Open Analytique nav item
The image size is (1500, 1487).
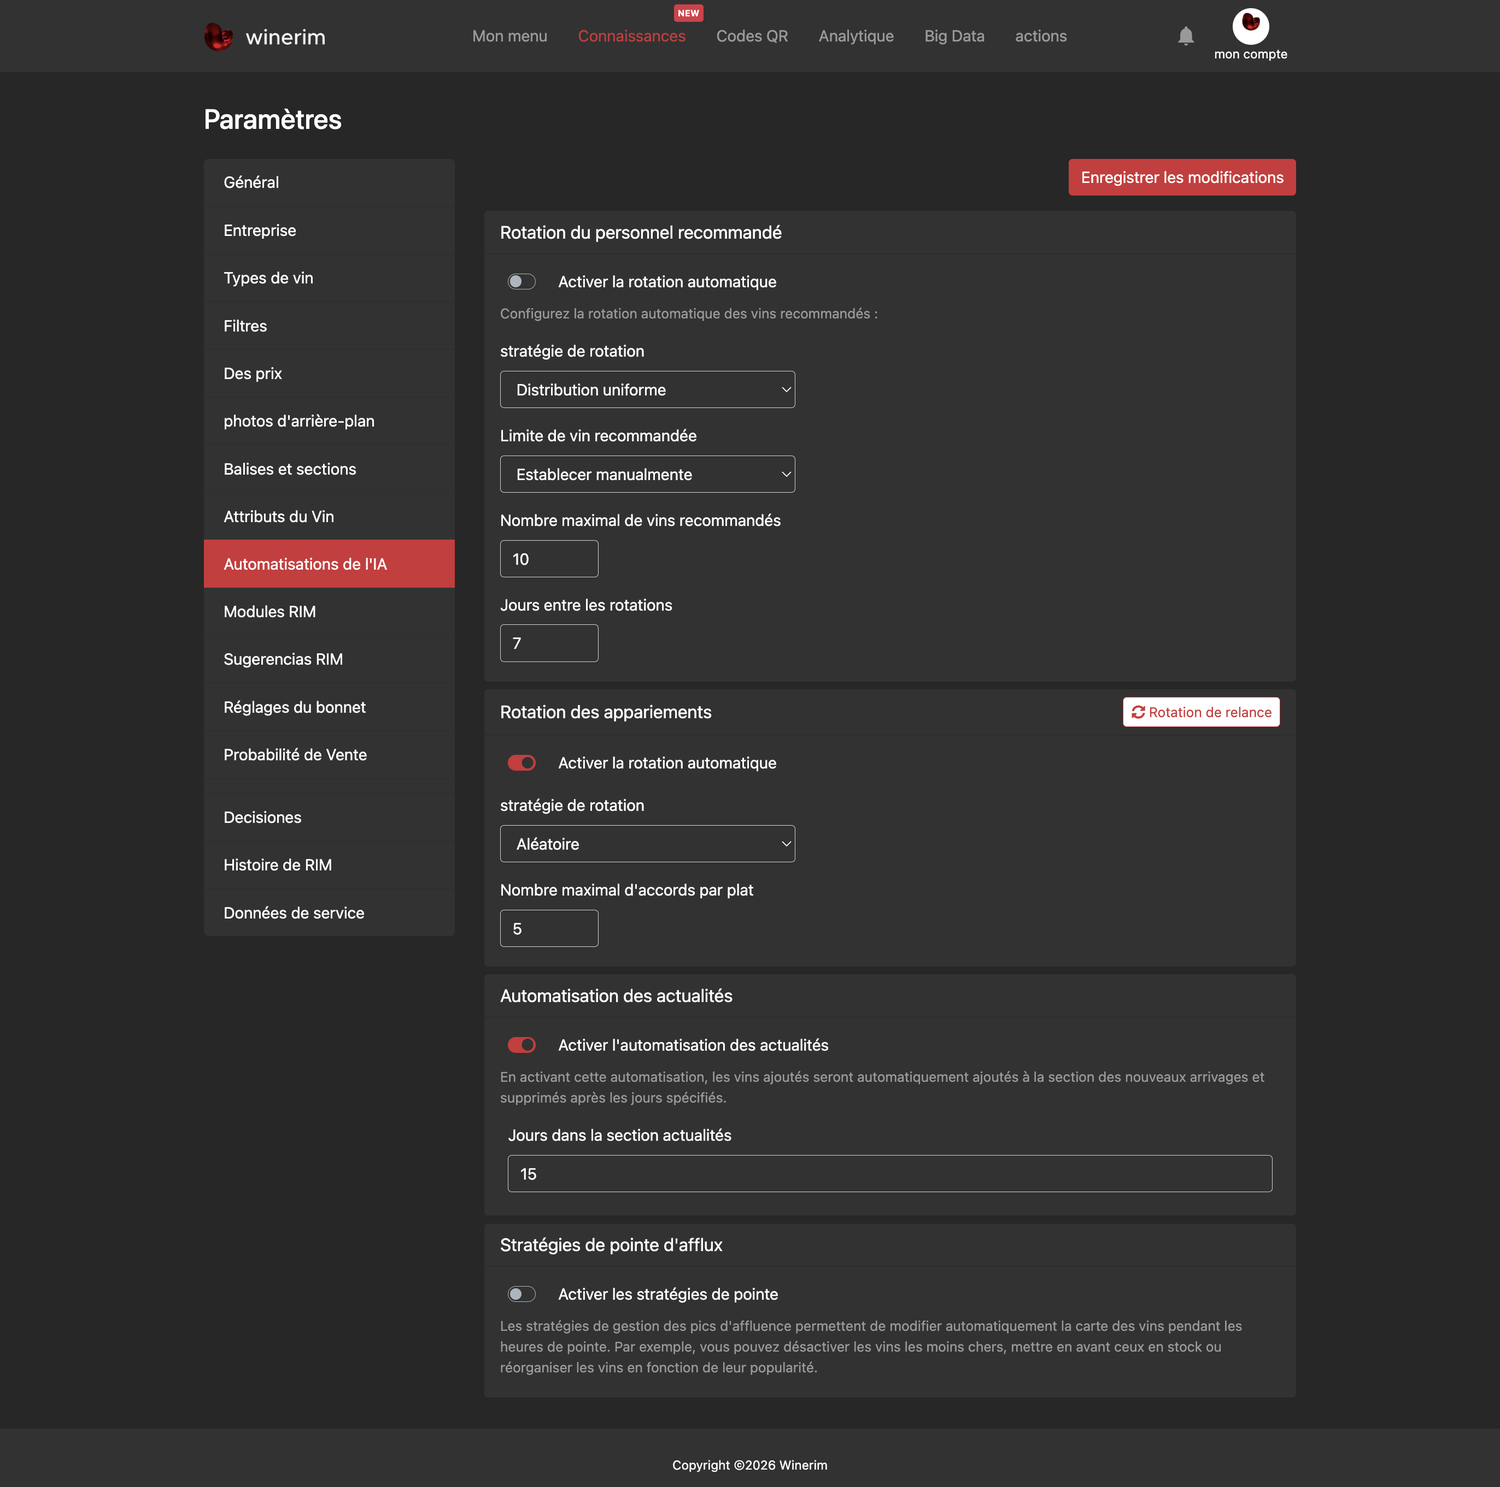pos(856,36)
